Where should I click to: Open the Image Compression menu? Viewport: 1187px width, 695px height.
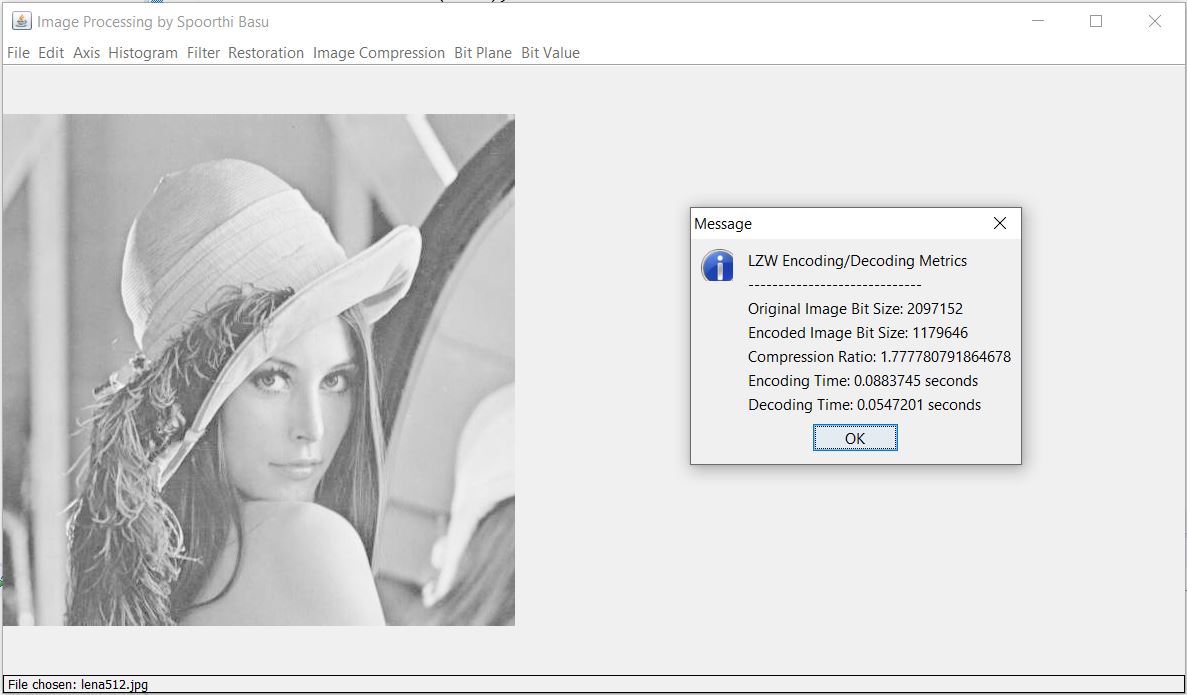click(x=379, y=53)
